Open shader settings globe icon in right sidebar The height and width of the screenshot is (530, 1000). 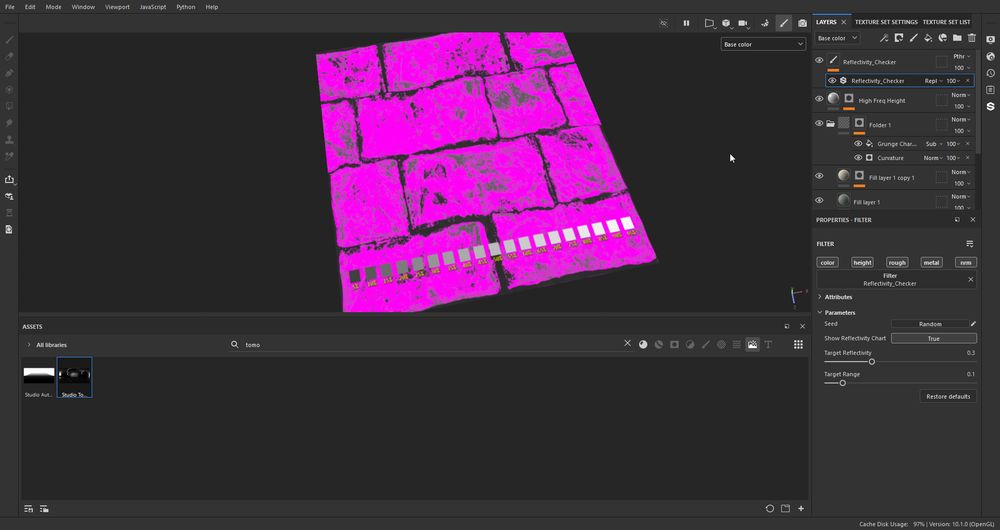point(990,56)
